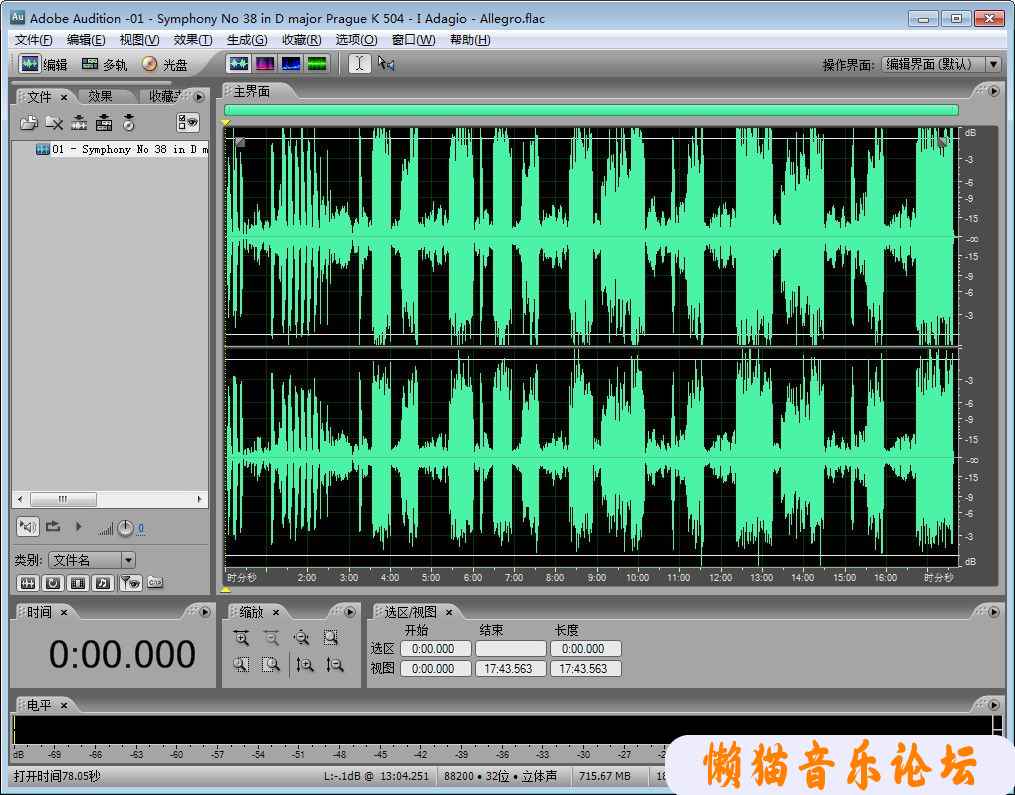Open the 主界面 panel options arrow menu
This screenshot has width=1015, height=795.
point(994,91)
